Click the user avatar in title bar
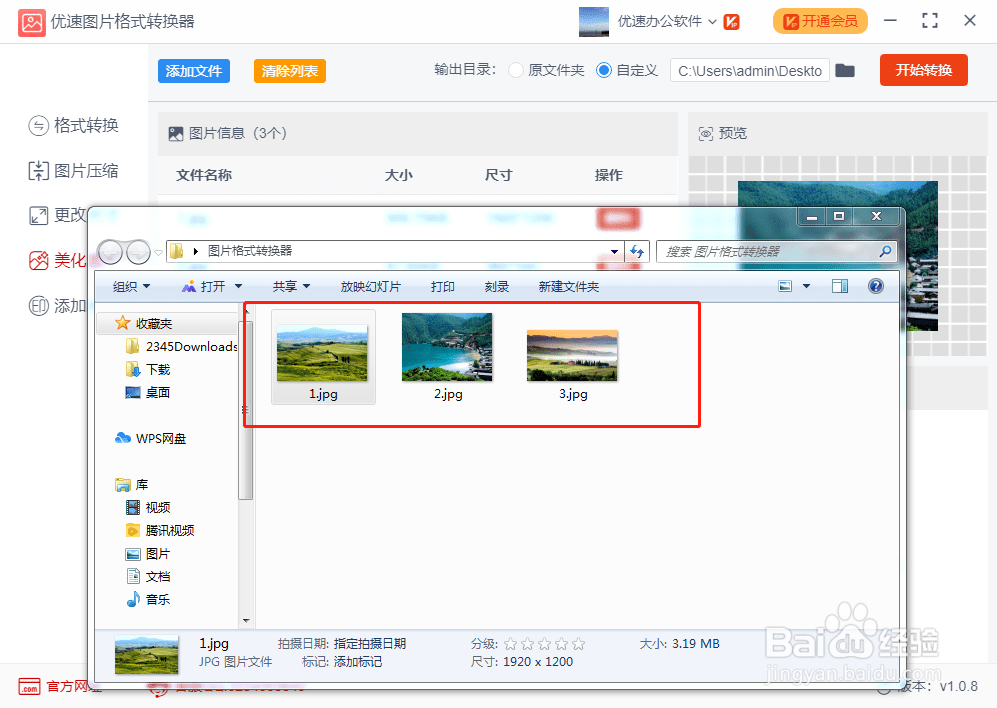The height and width of the screenshot is (708, 997). 594,22
